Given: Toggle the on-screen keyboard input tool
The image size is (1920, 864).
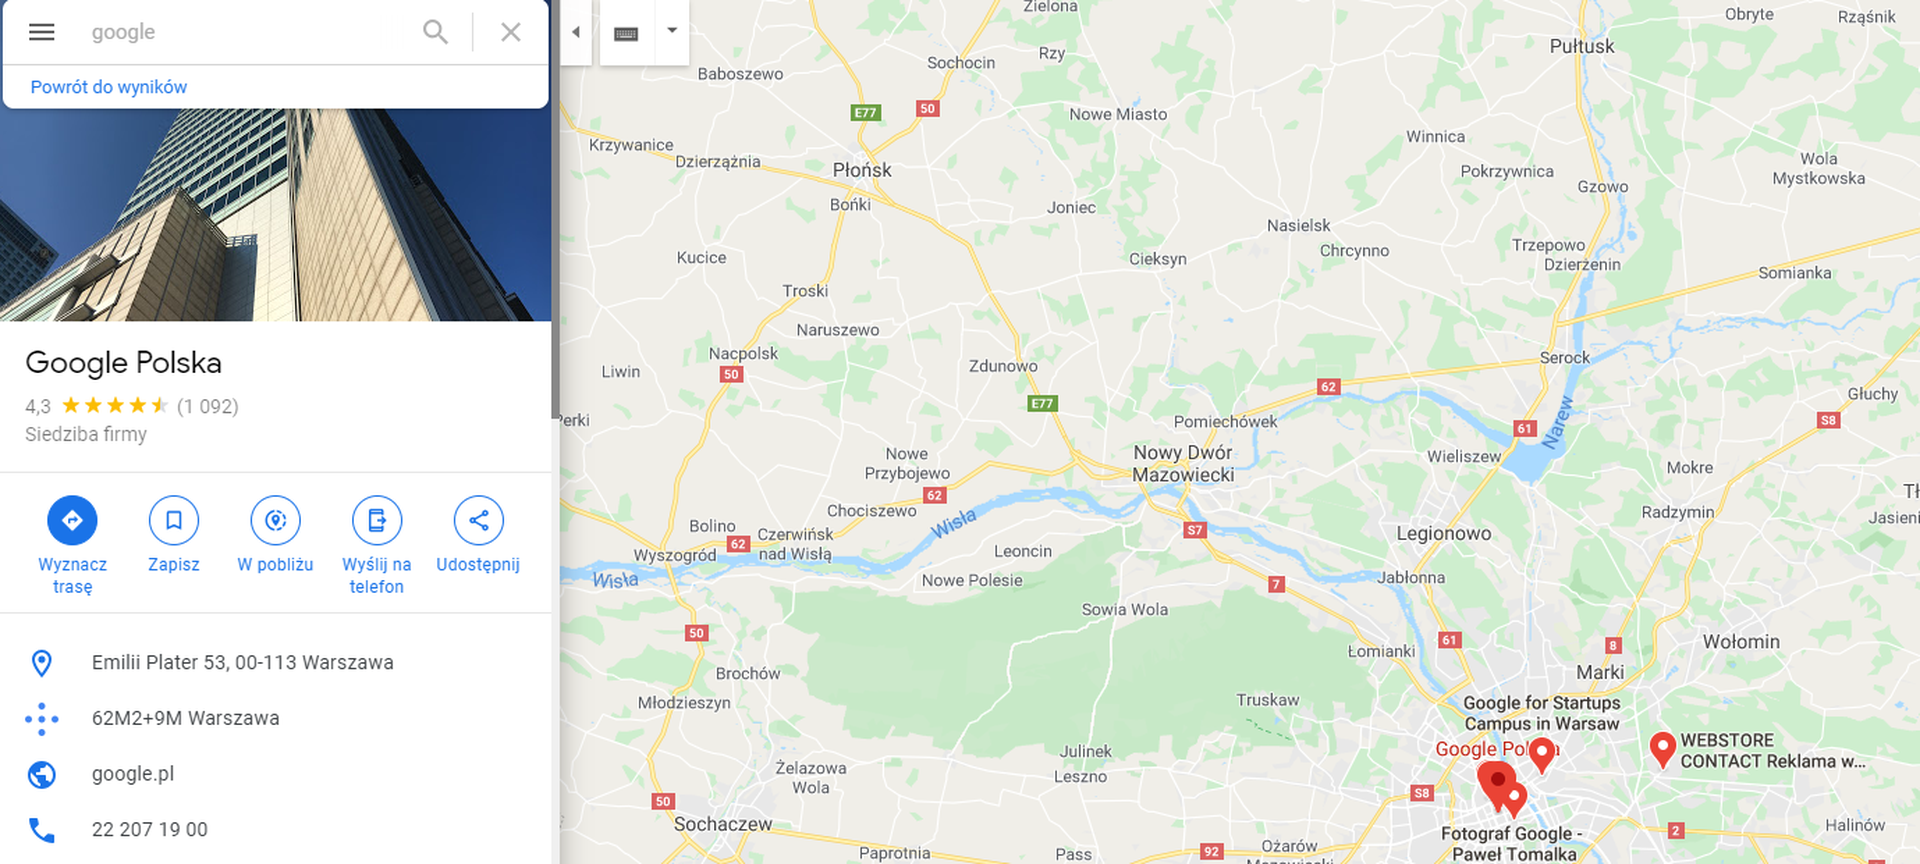Looking at the screenshot, I should pos(626,33).
